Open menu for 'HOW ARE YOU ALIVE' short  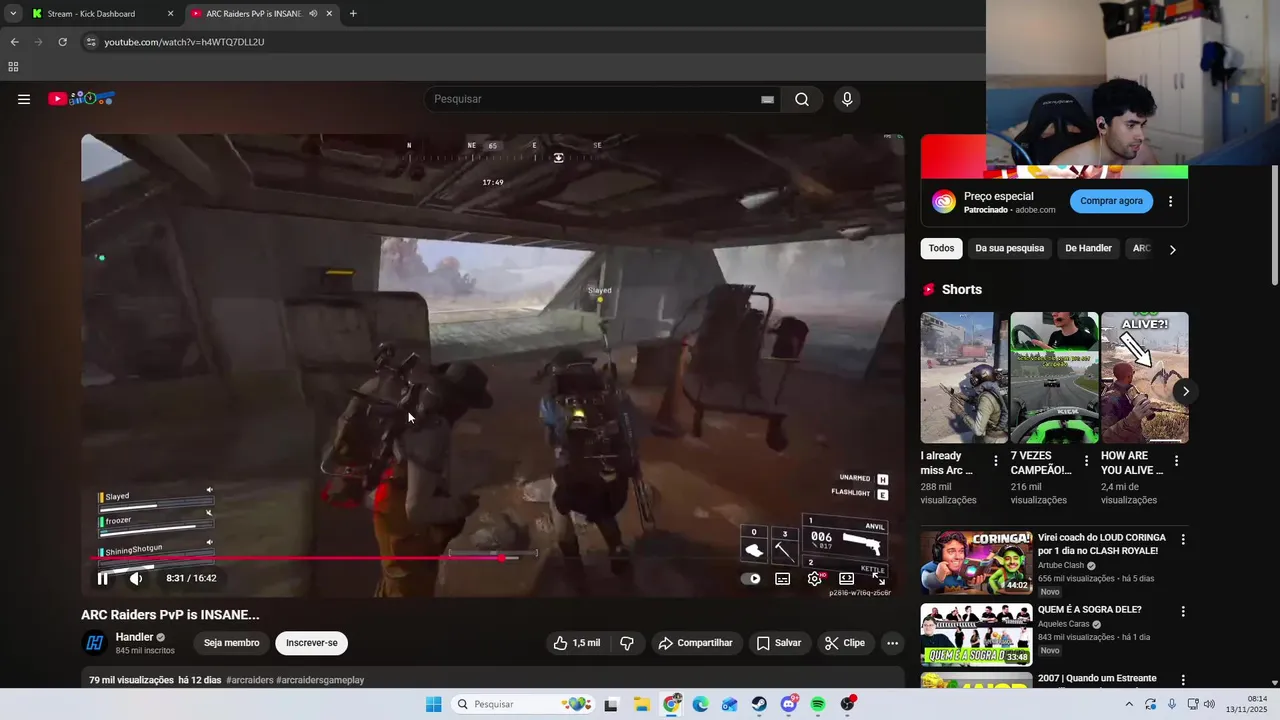(x=1176, y=461)
